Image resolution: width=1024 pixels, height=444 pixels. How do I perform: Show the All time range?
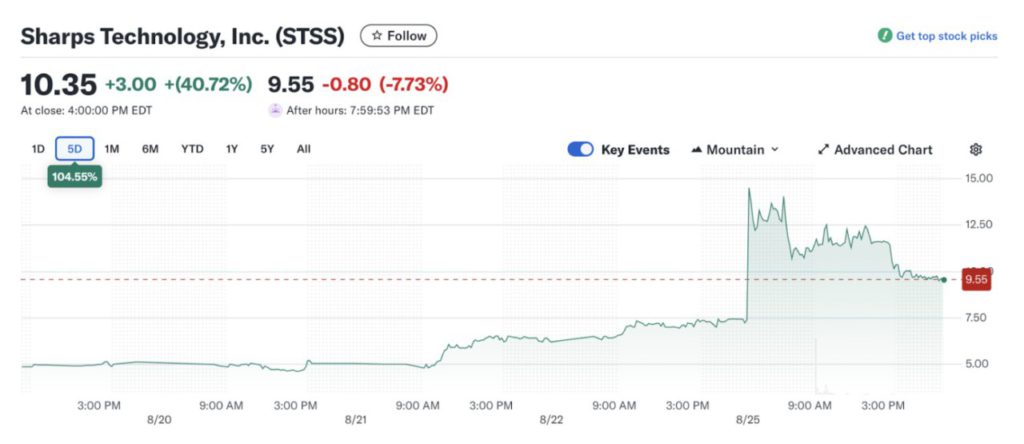tap(303, 149)
